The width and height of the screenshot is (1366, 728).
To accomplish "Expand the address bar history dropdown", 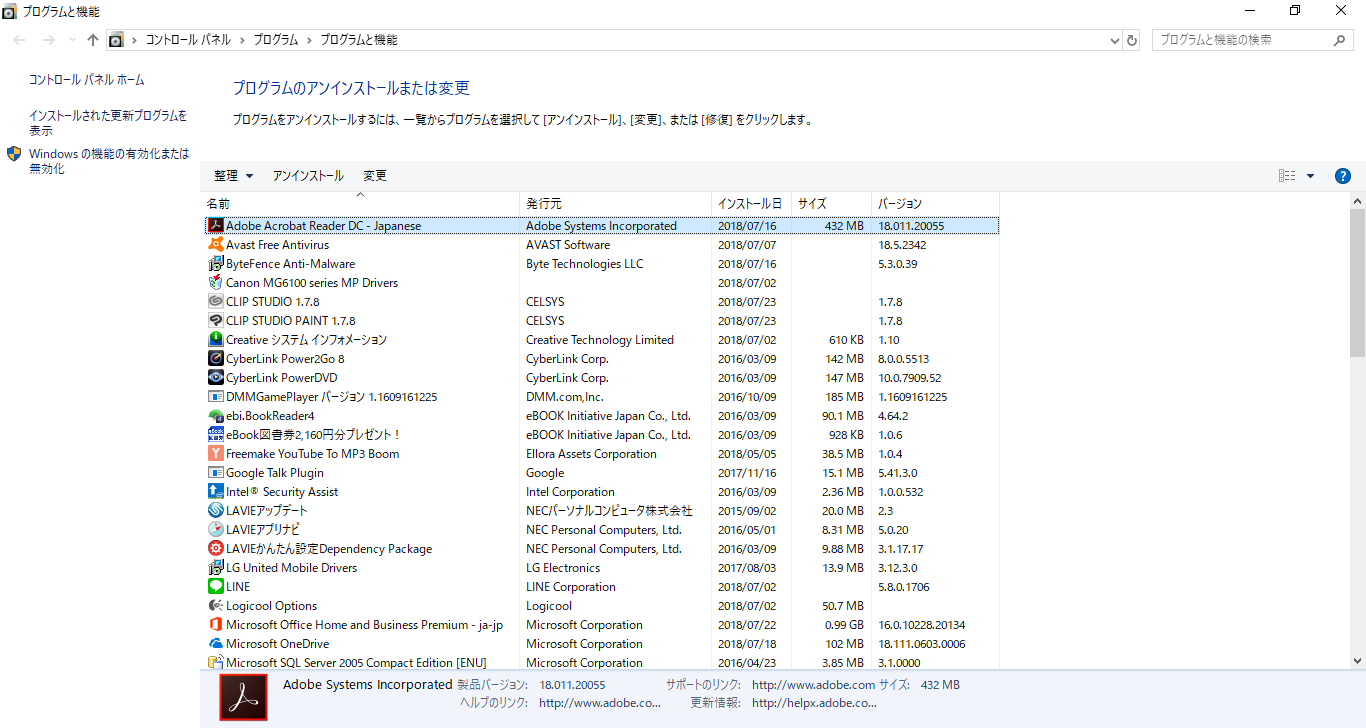I will [x=1115, y=41].
